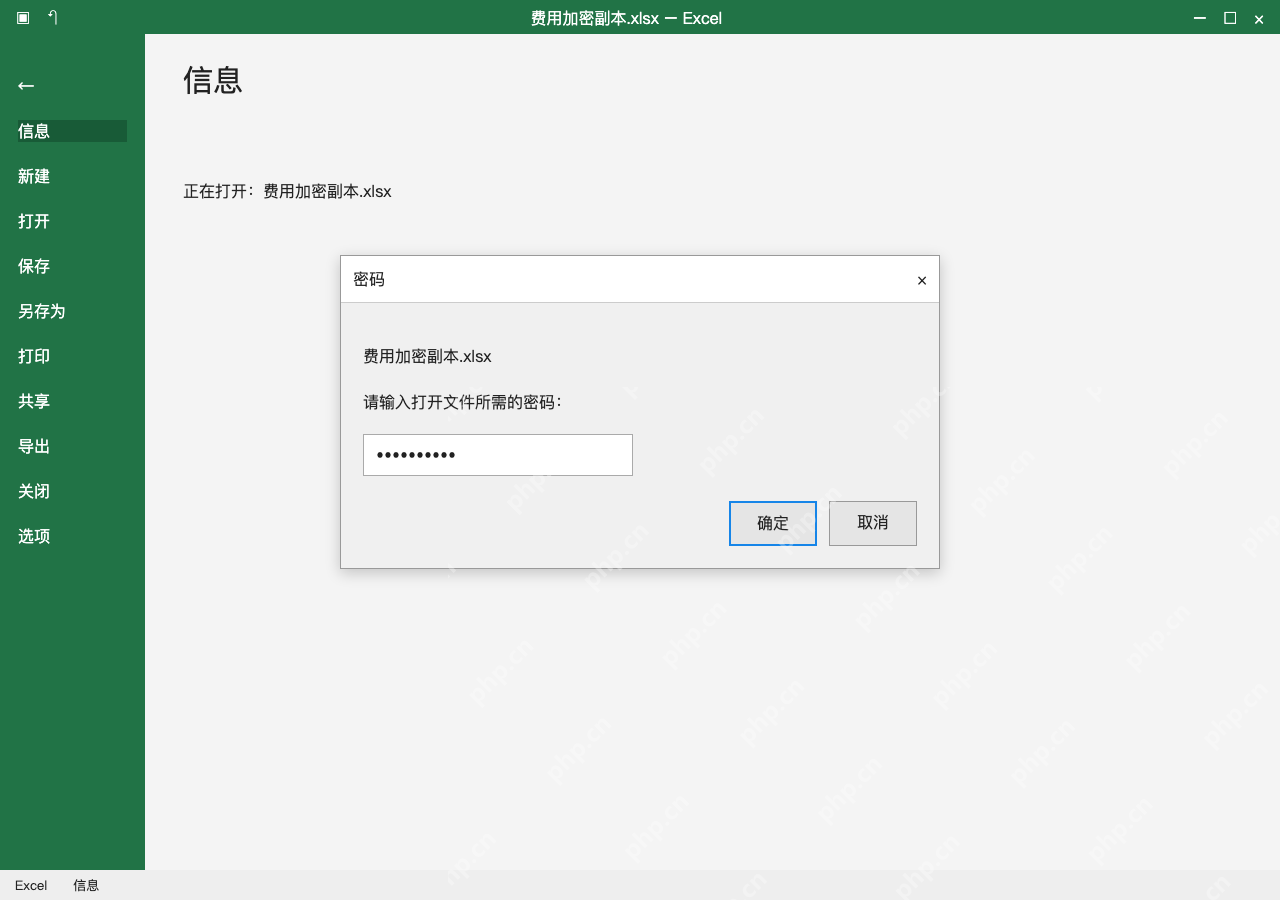This screenshot has height=900, width=1280.
Task: Select 信息 in the sidebar menu
Action: pos(72,131)
